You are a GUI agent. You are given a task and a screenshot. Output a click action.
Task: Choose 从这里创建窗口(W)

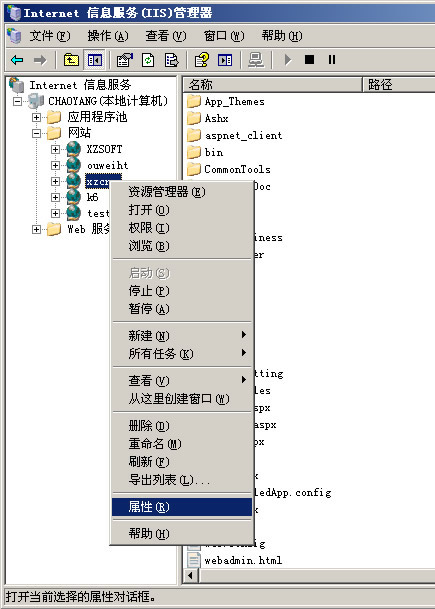pyautogui.click(x=182, y=398)
